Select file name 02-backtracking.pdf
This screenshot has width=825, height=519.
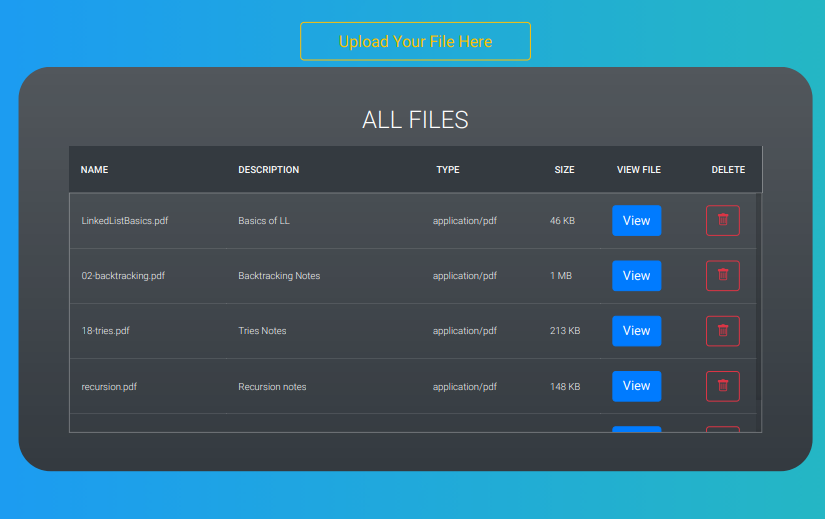click(x=123, y=276)
